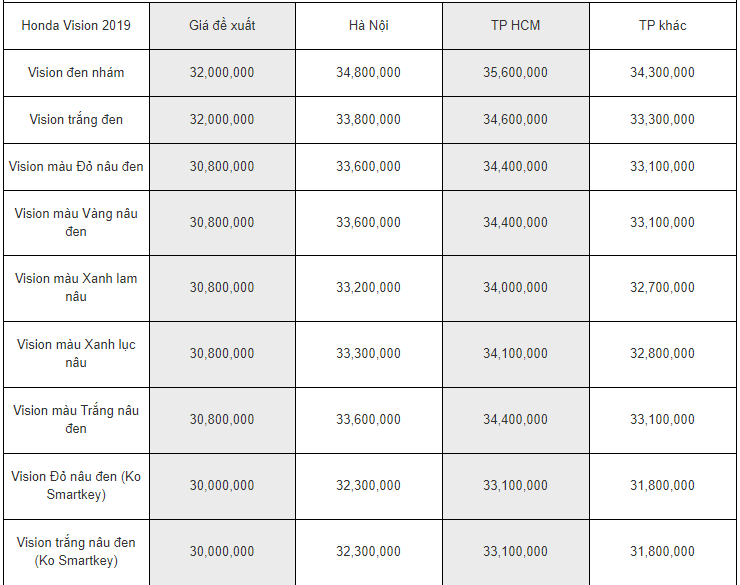The width and height of the screenshot is (740, 585).
Task: Click the Honda Vision 2019 header cell
Action: (76, 25)
